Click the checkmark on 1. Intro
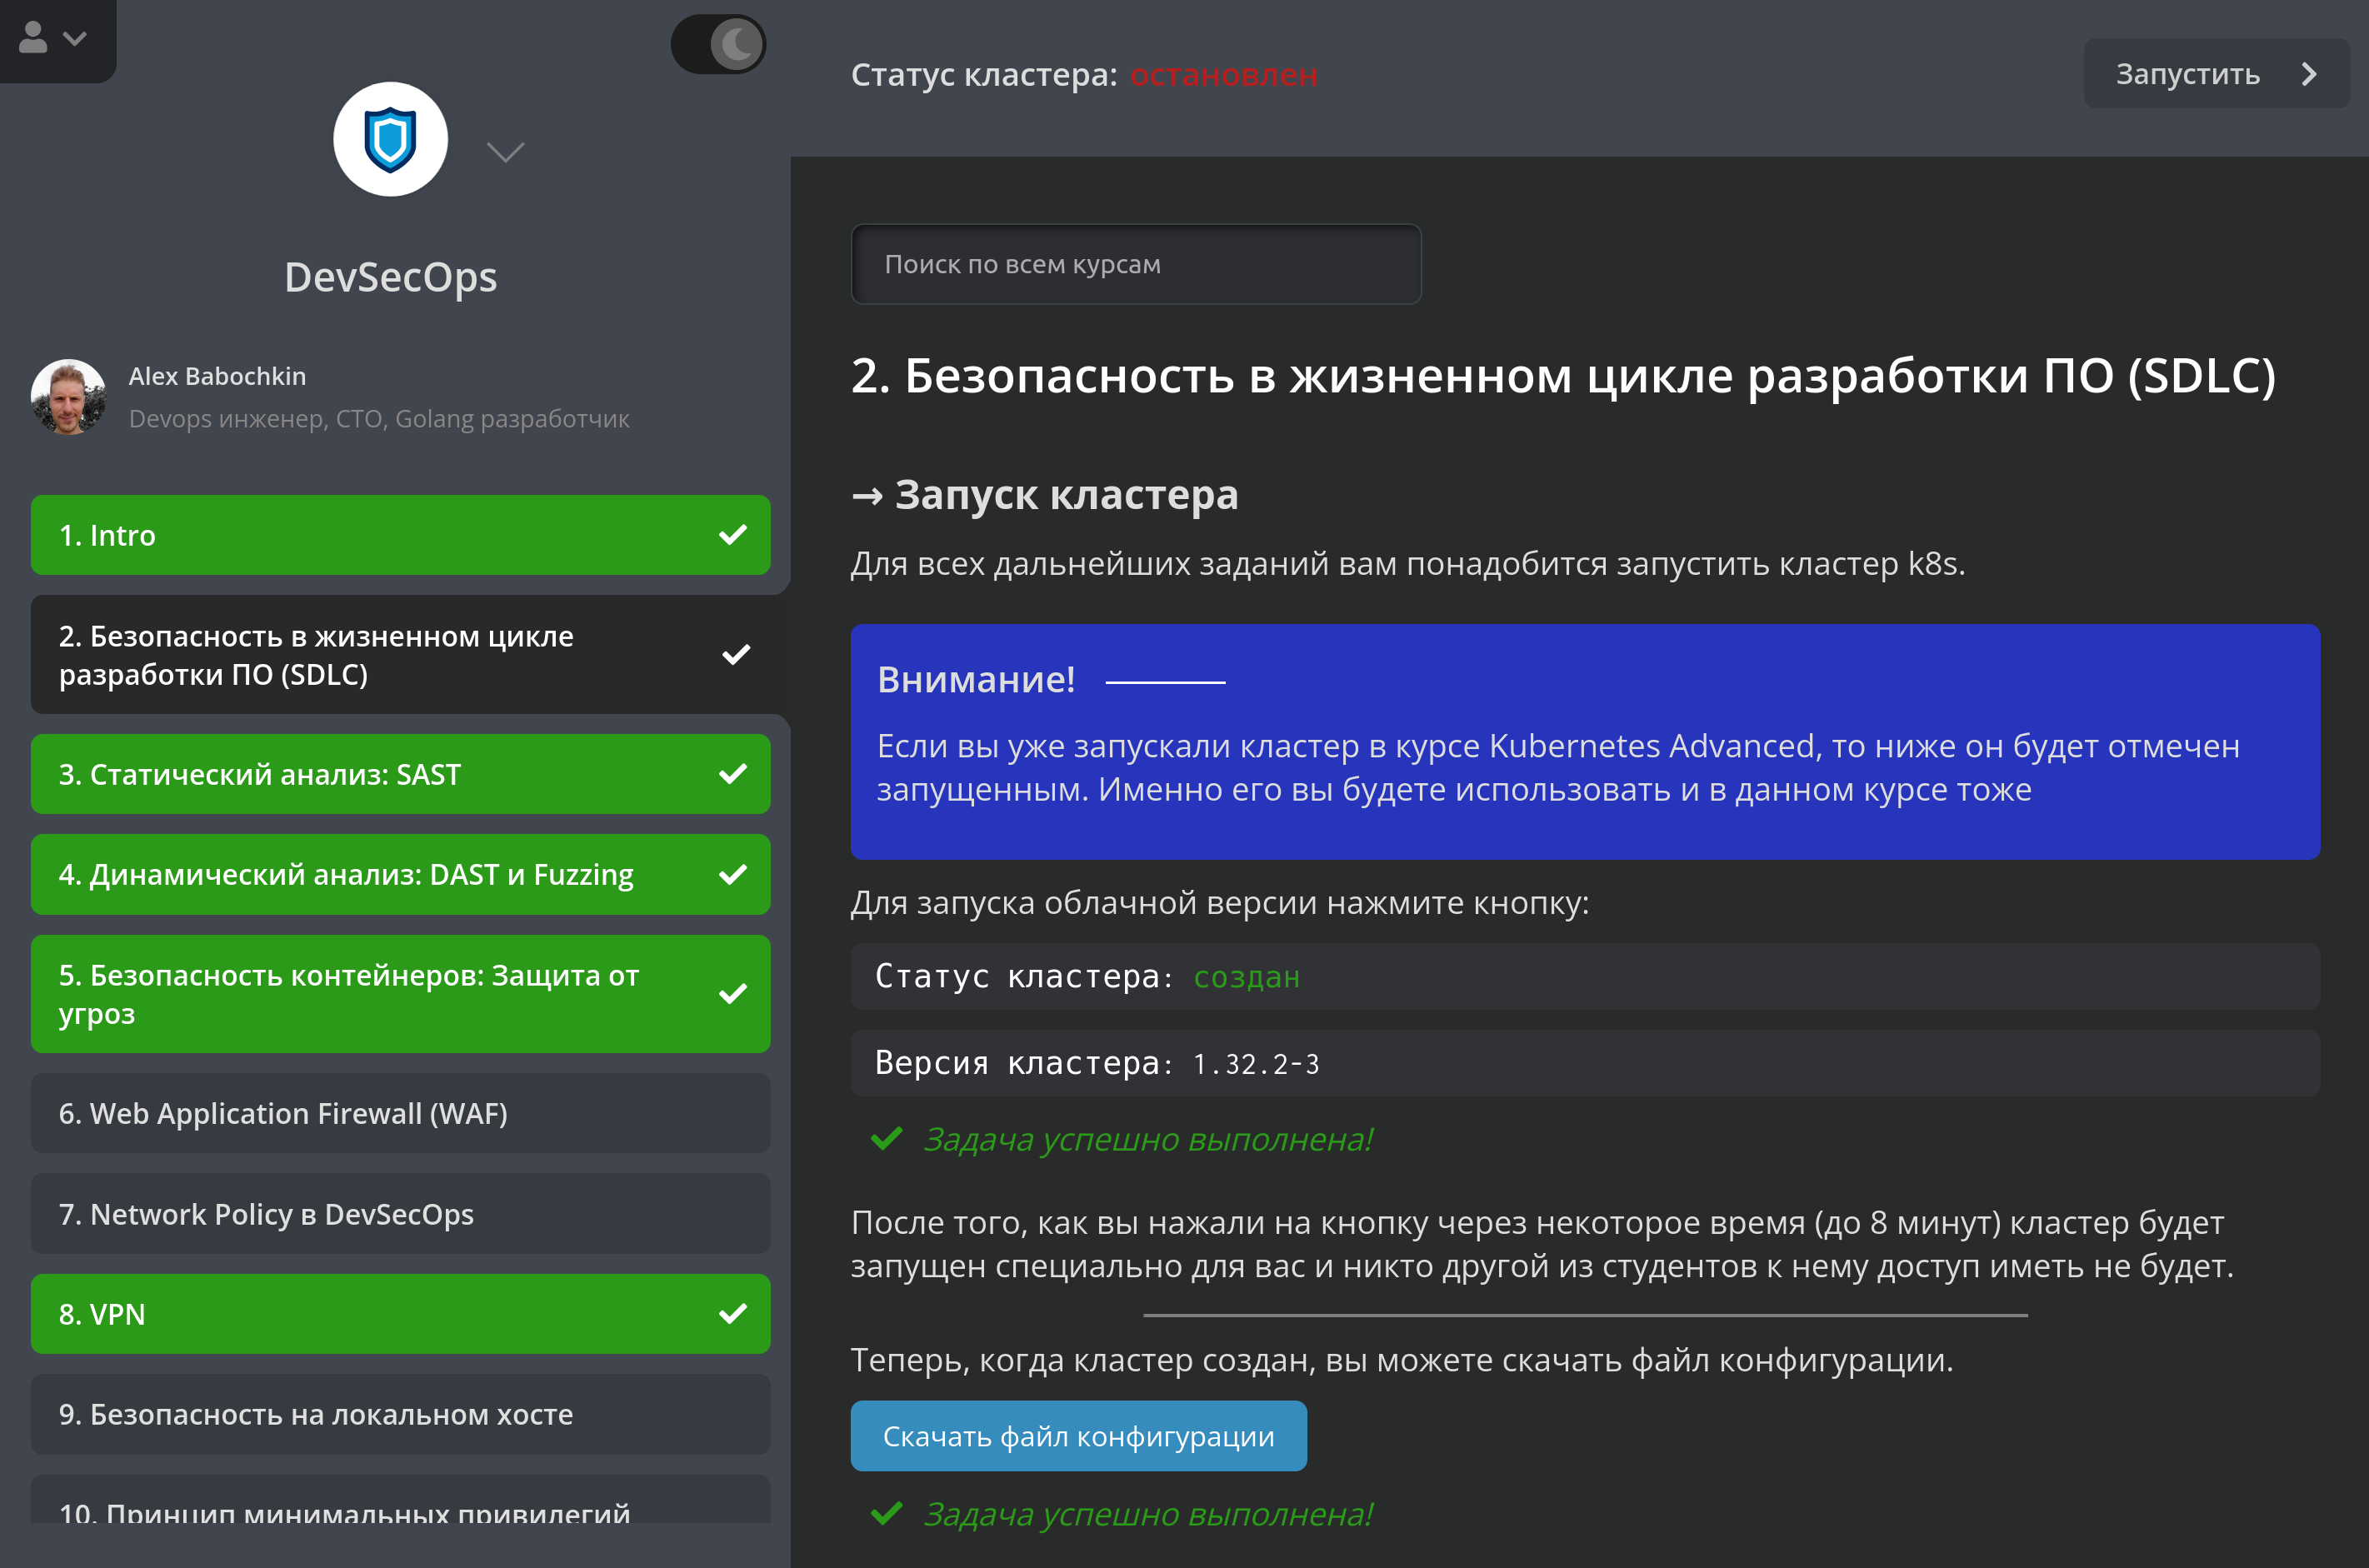This screenshot has width=2369, height=1568. 733,535
